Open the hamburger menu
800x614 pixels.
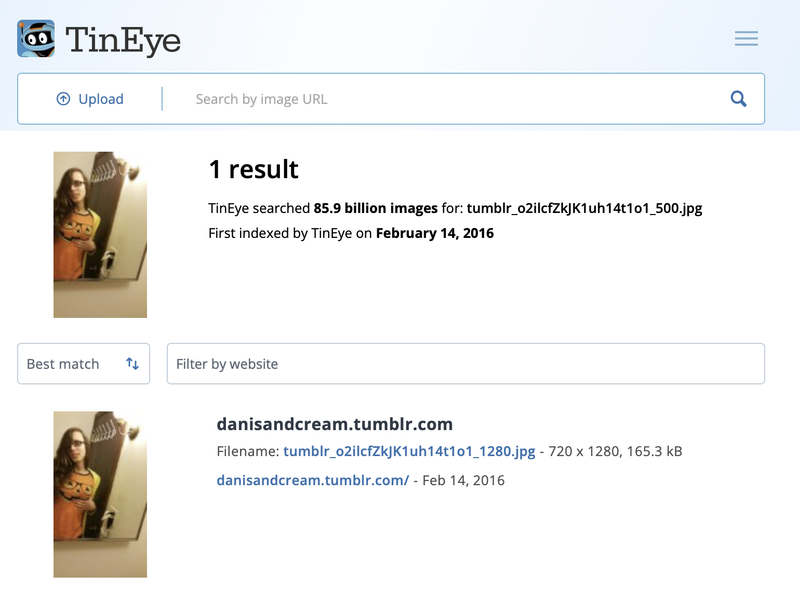click(x=746, y=38)
